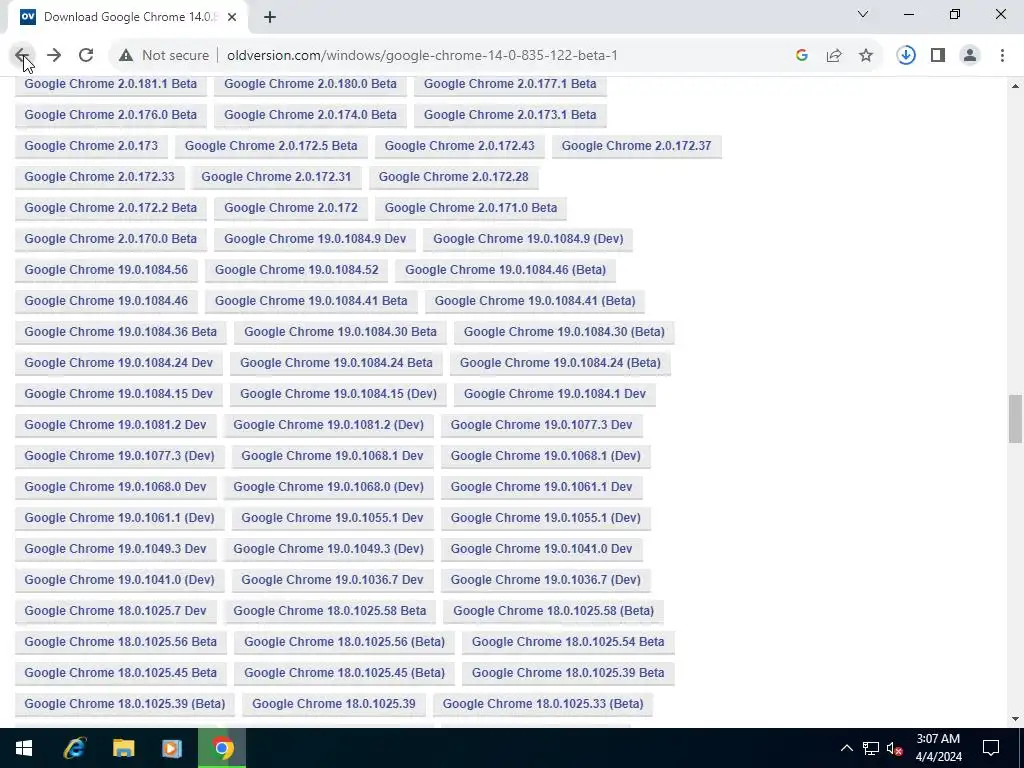Open the notification center icon
1024x768 pixels.
click(x=991, y=748)
